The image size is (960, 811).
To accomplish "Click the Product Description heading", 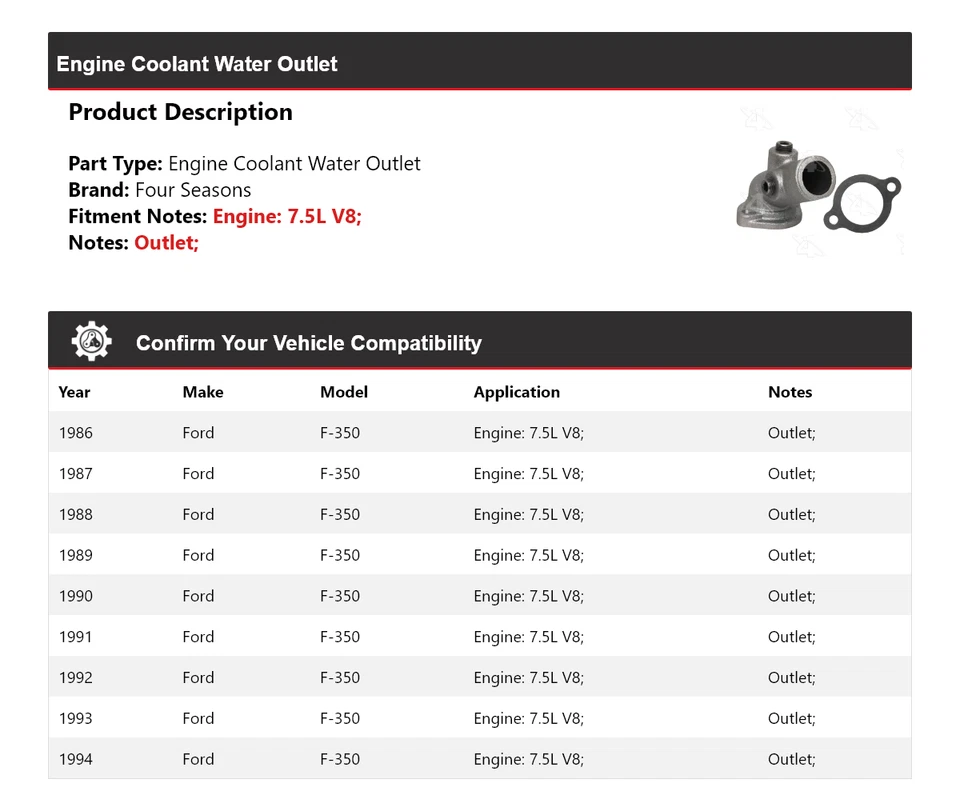I will [180, 112].
